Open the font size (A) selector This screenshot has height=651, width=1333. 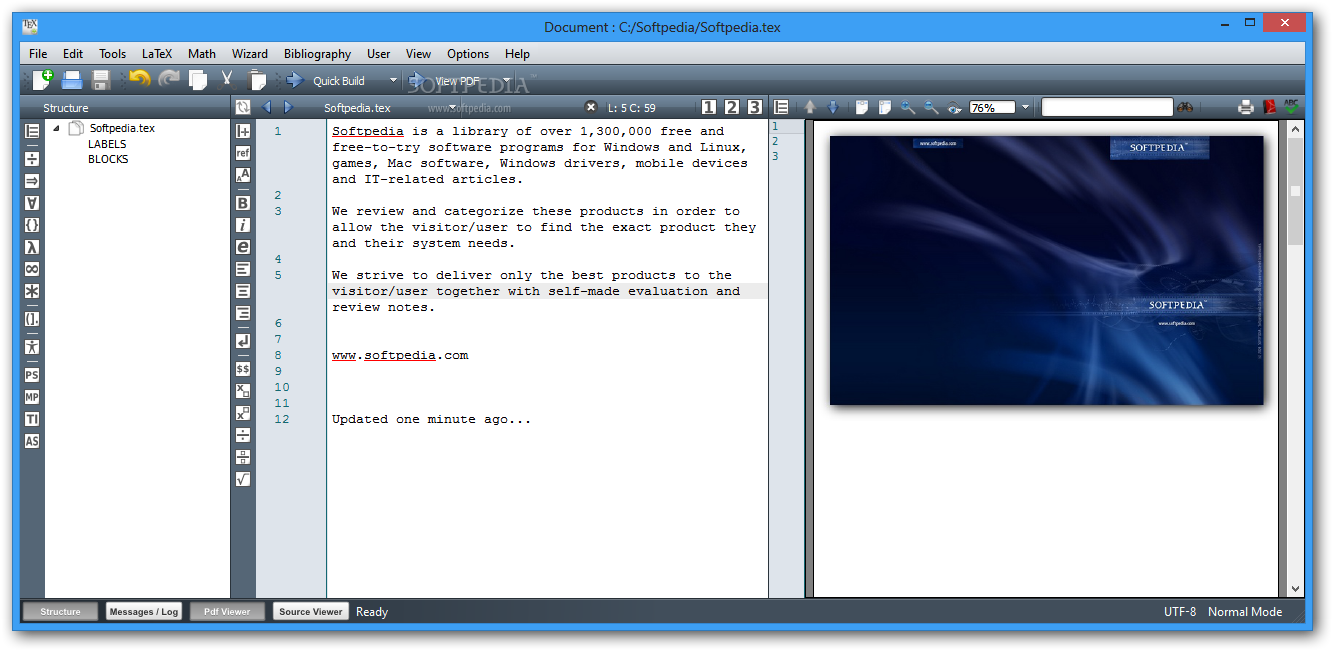point(243,175)
